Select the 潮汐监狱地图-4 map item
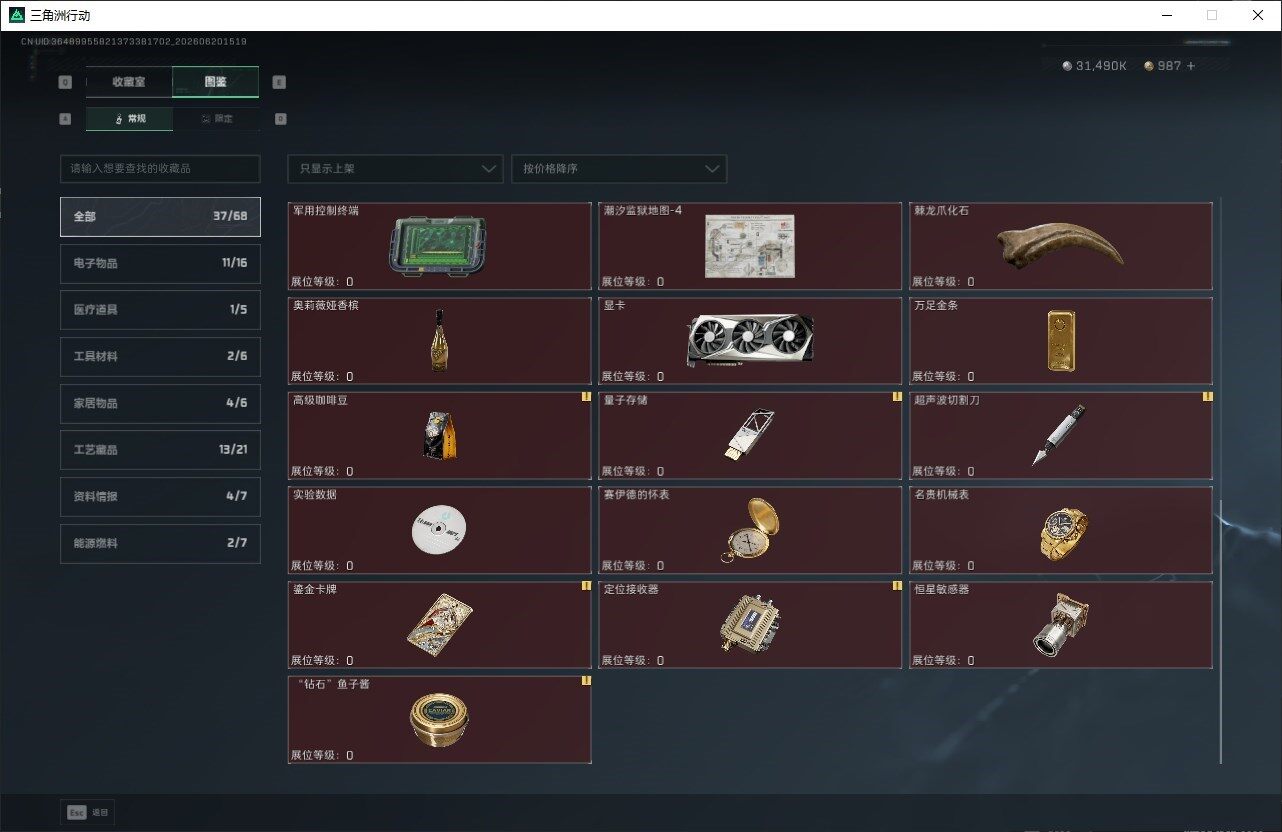Screen dimensions: 1282x832 750,246
